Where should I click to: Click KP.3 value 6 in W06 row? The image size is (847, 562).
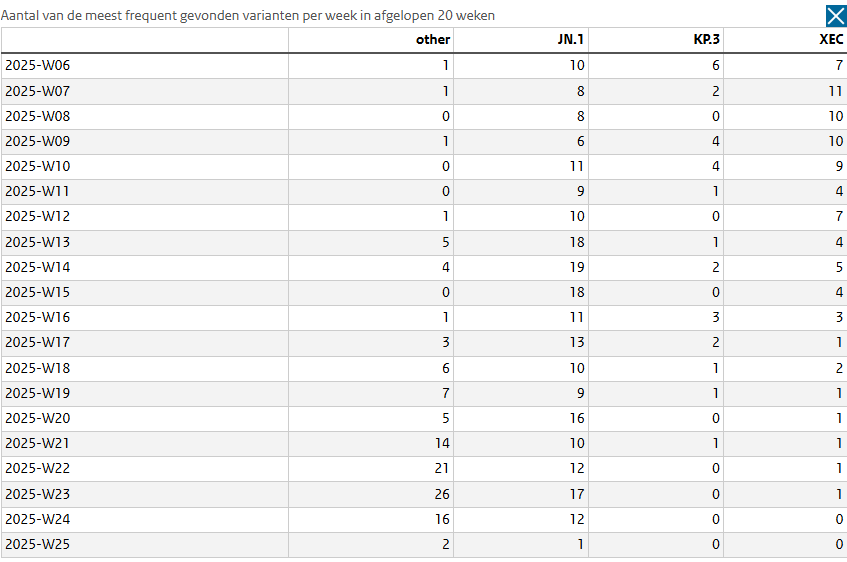(x=716, y=65)
